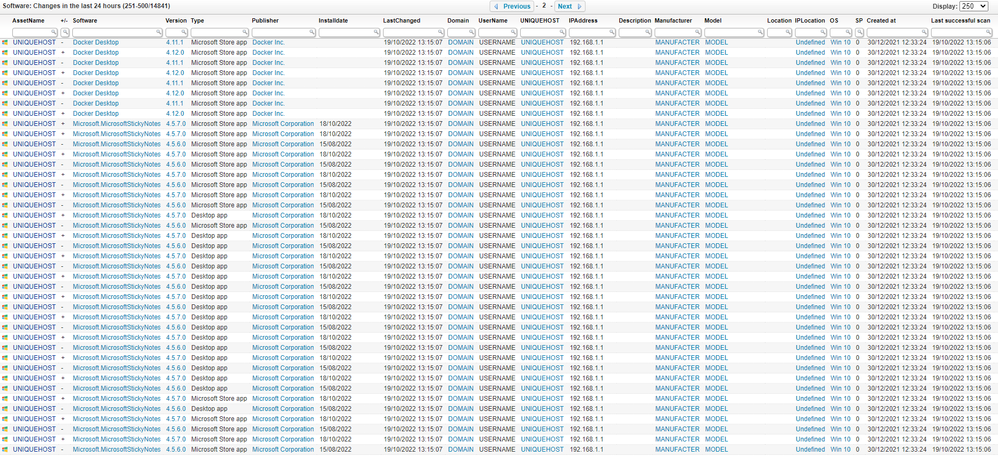Go to the Previous results page
This screenshot has width=998, height=456.
(x=516, y=6)
